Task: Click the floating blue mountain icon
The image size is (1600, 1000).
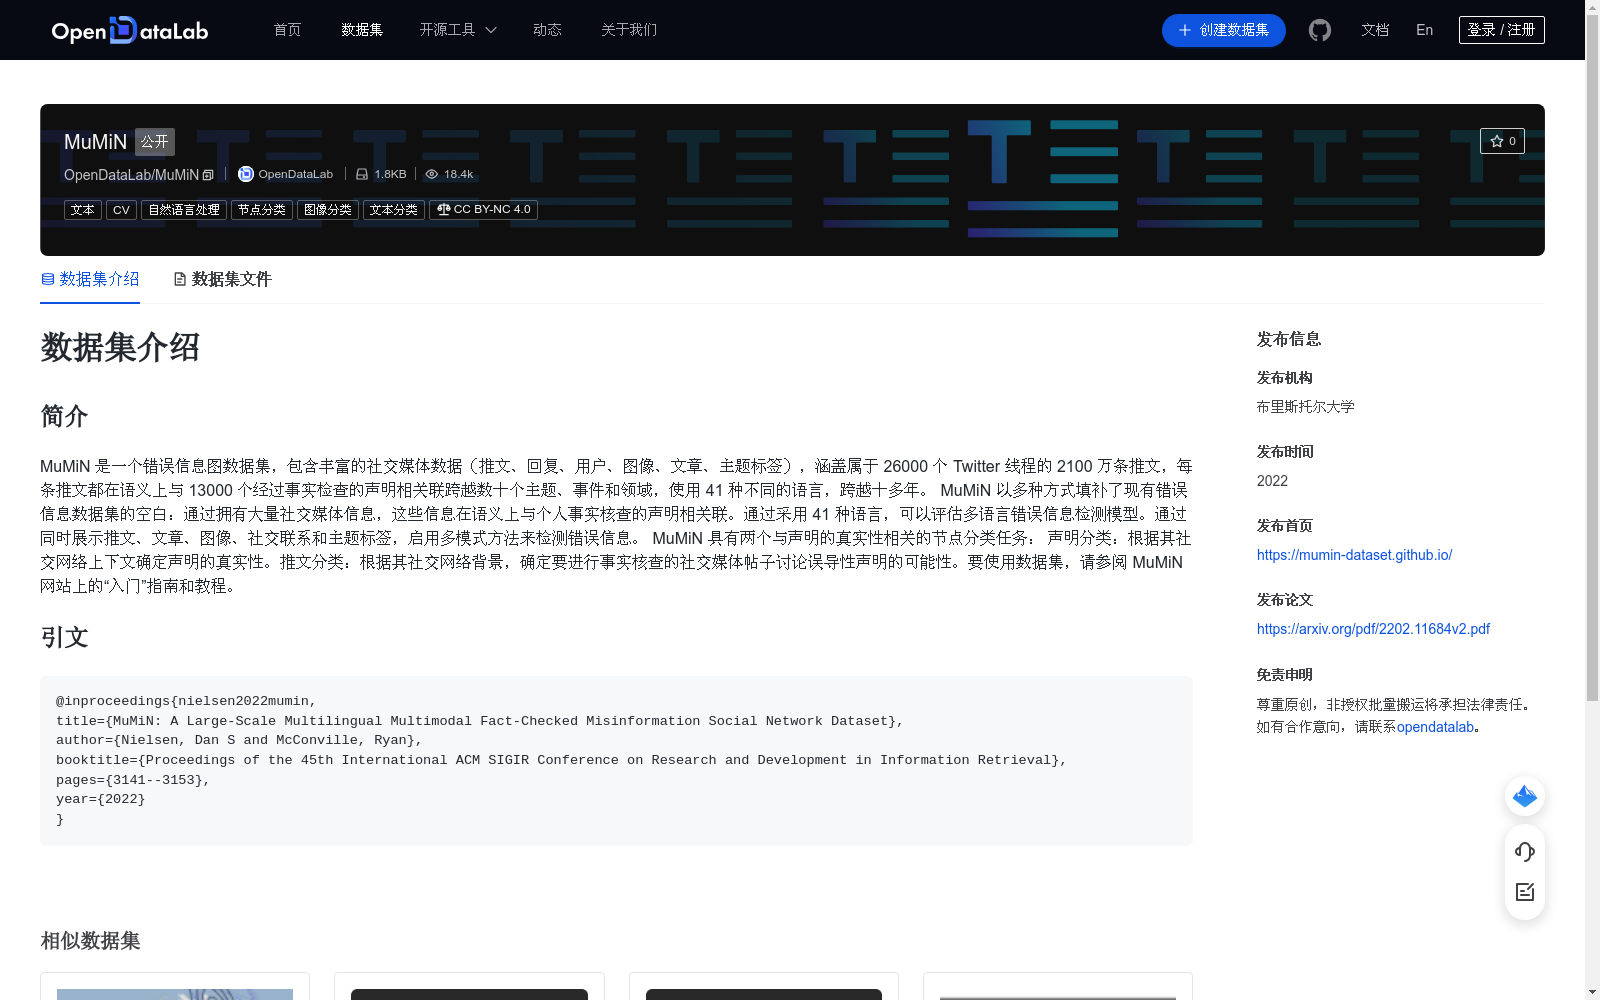Action: 1524,796
